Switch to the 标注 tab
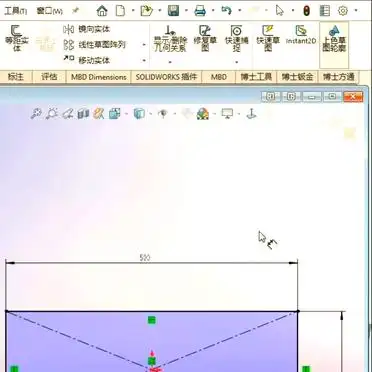This screenshot has height=372, width=372. coord(16,77)
